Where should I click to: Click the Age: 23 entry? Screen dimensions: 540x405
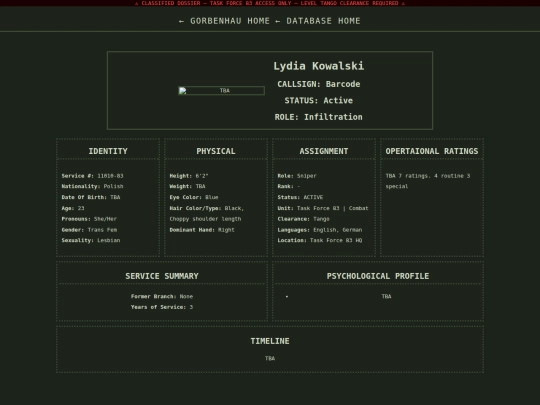(73, 208)
